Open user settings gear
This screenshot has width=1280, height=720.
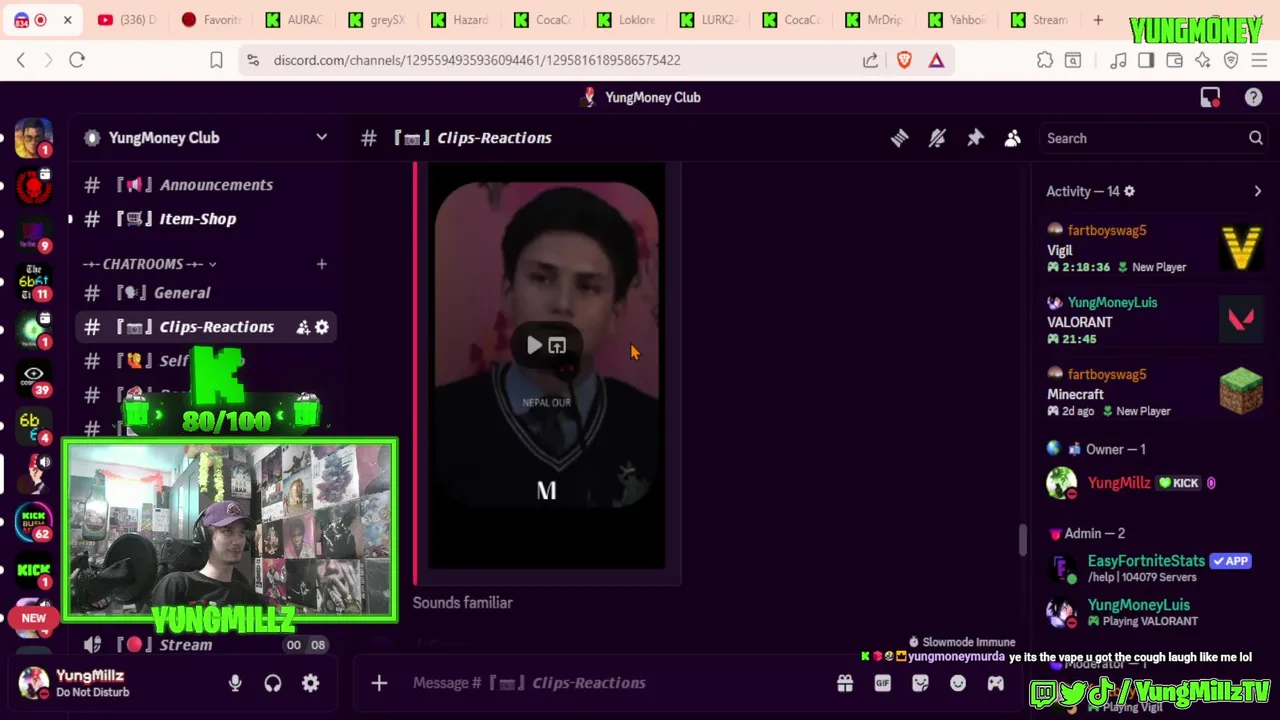pyautogui.click(x=311, y=683)
